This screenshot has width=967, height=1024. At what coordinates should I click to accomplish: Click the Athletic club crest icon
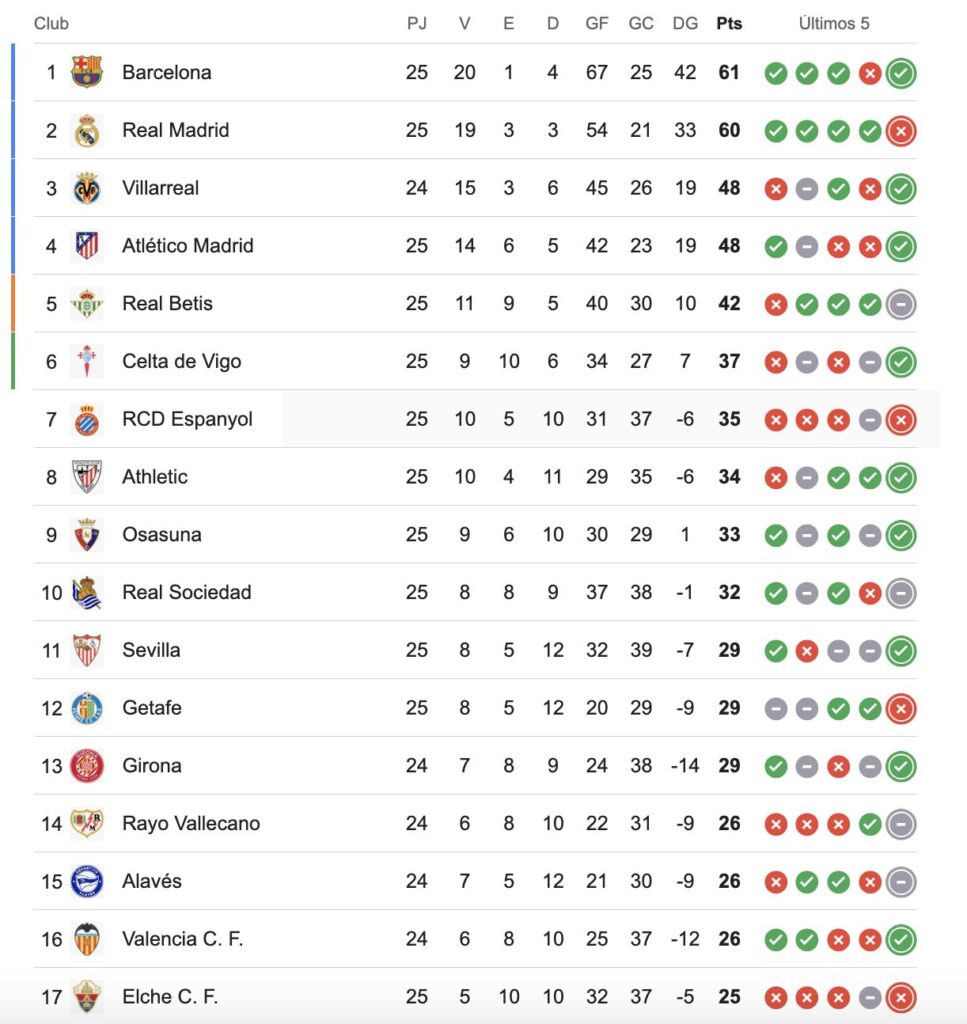point(87,477)
